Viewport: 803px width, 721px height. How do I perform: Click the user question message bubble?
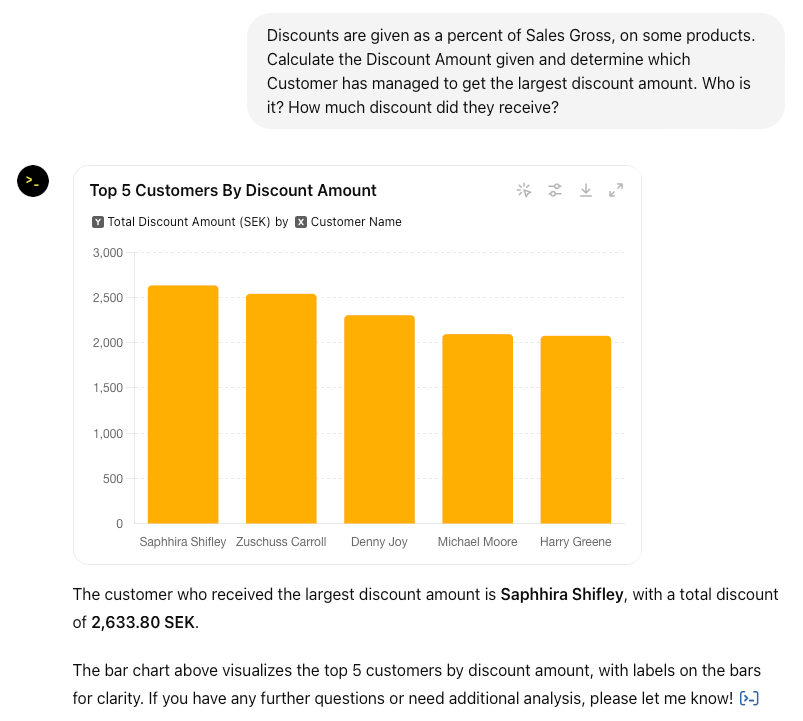point(516,71)
